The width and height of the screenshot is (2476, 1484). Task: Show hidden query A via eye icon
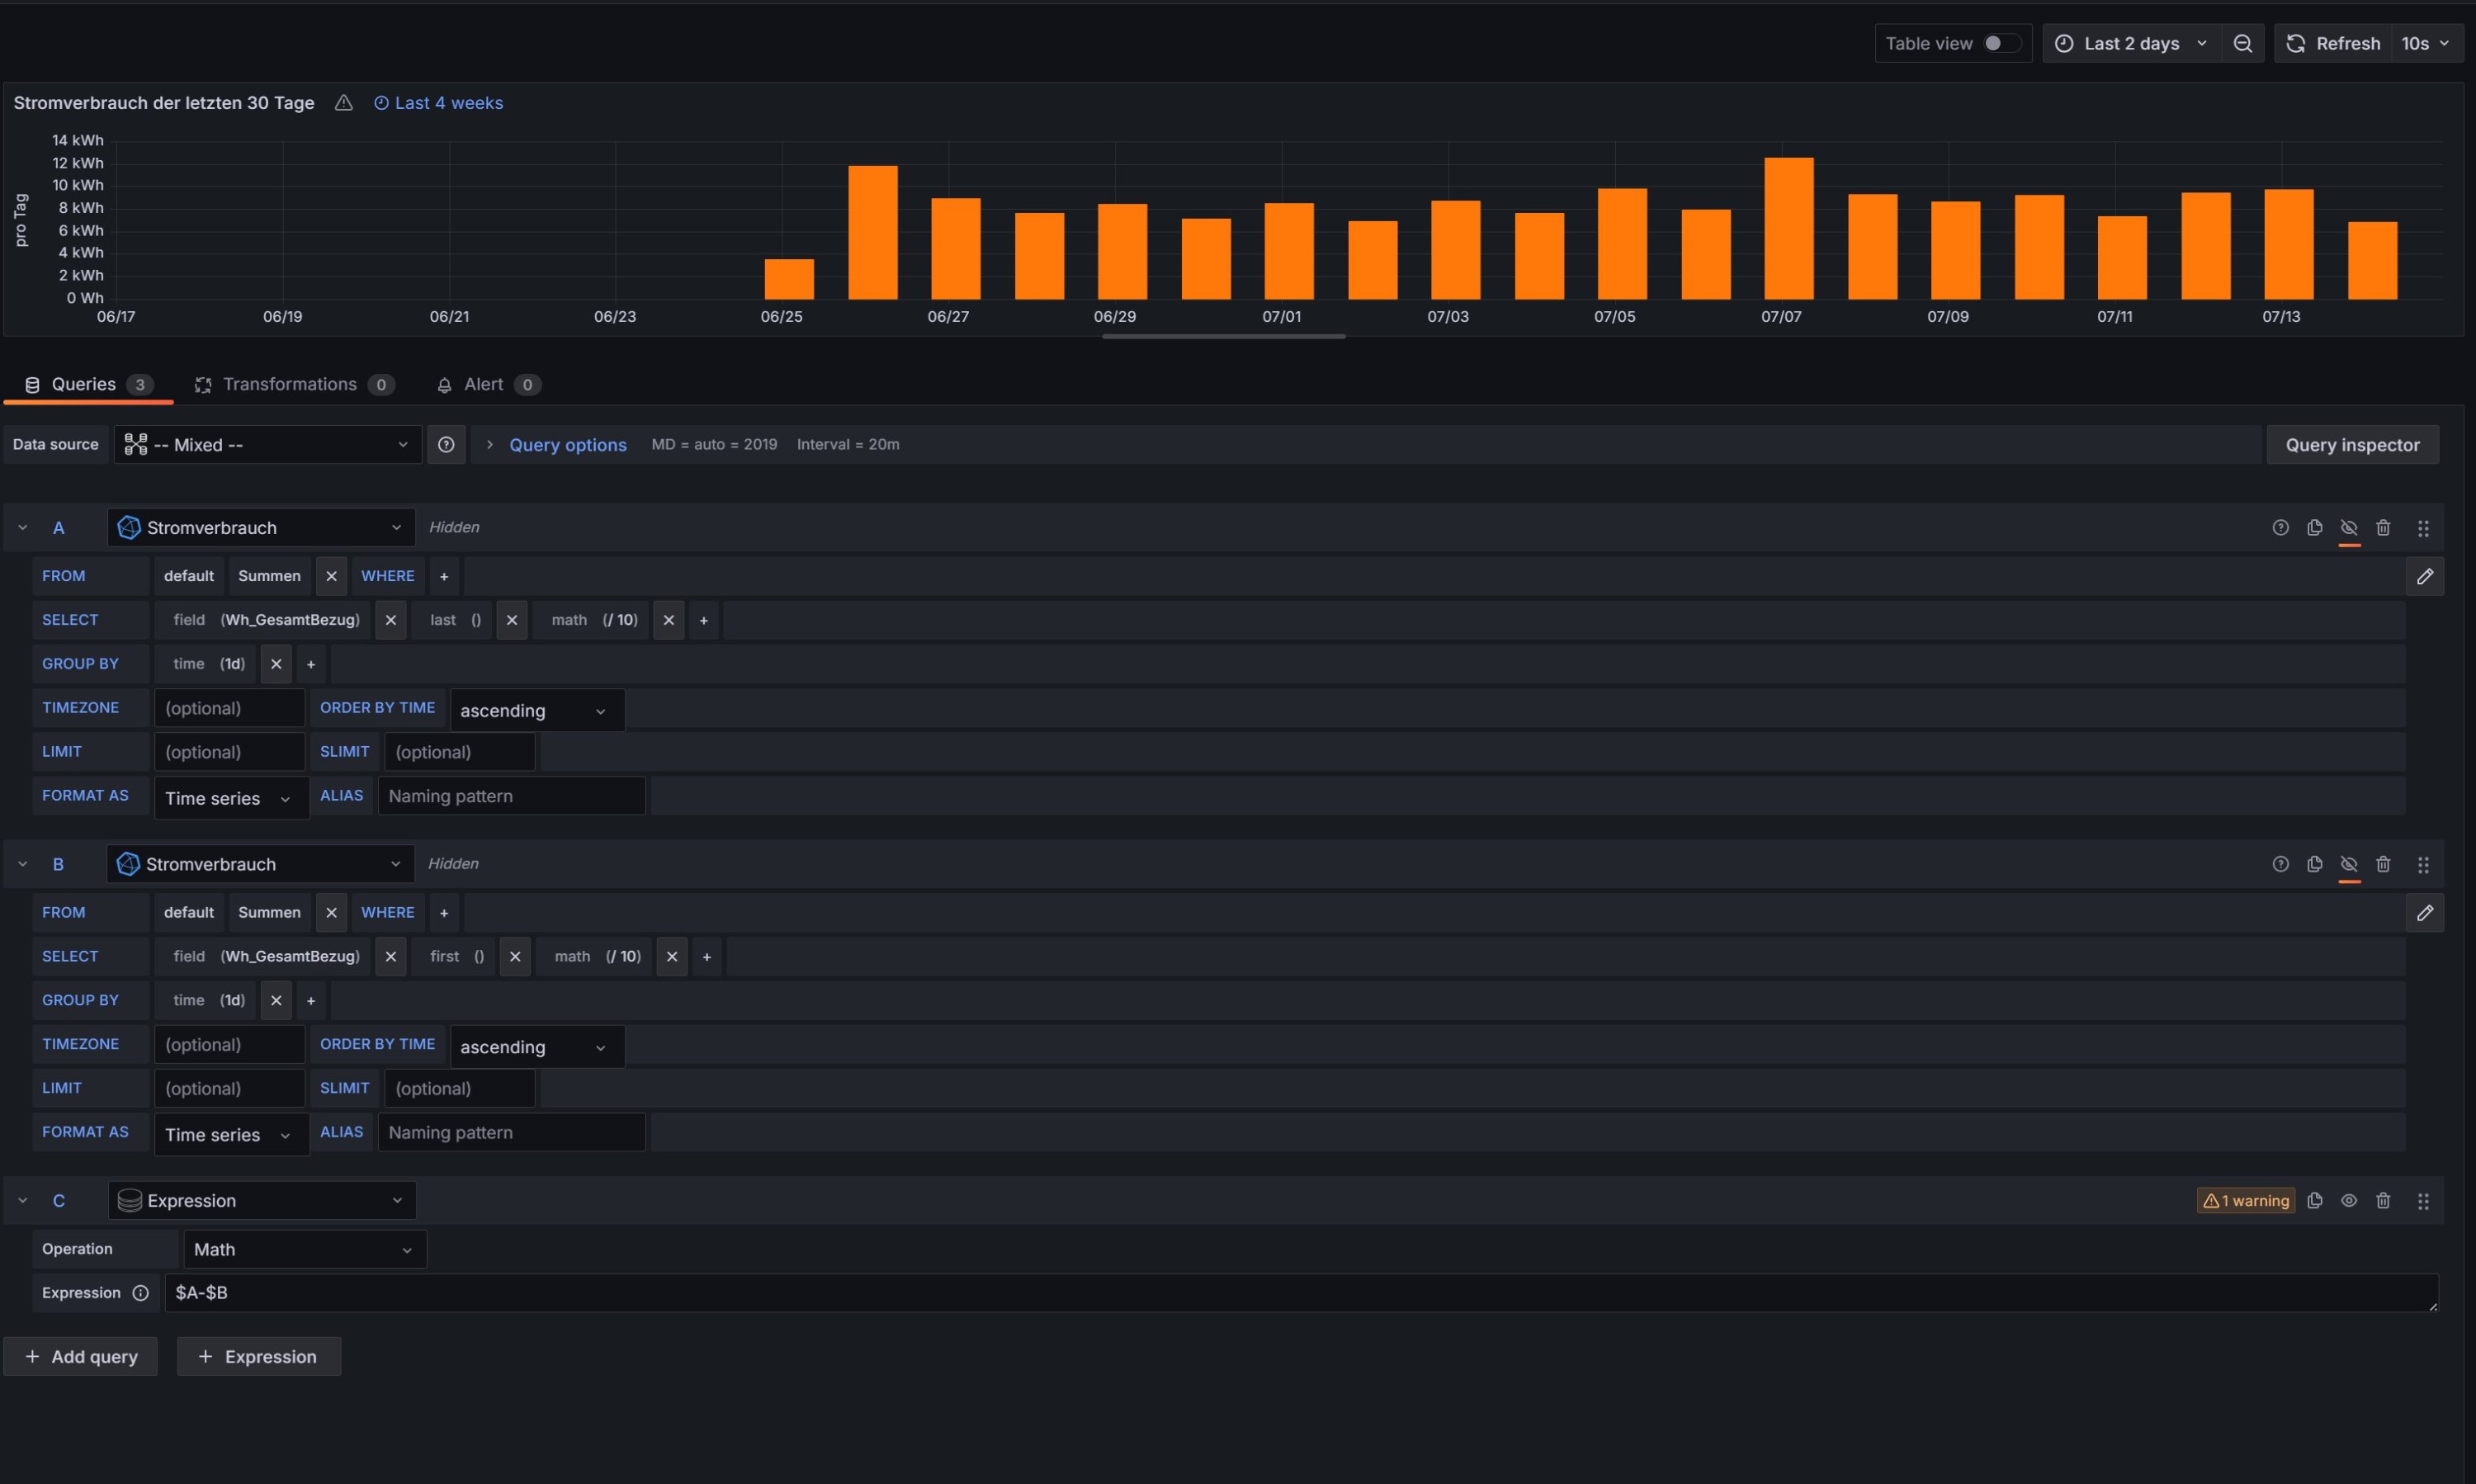(x=2349, y=527)
